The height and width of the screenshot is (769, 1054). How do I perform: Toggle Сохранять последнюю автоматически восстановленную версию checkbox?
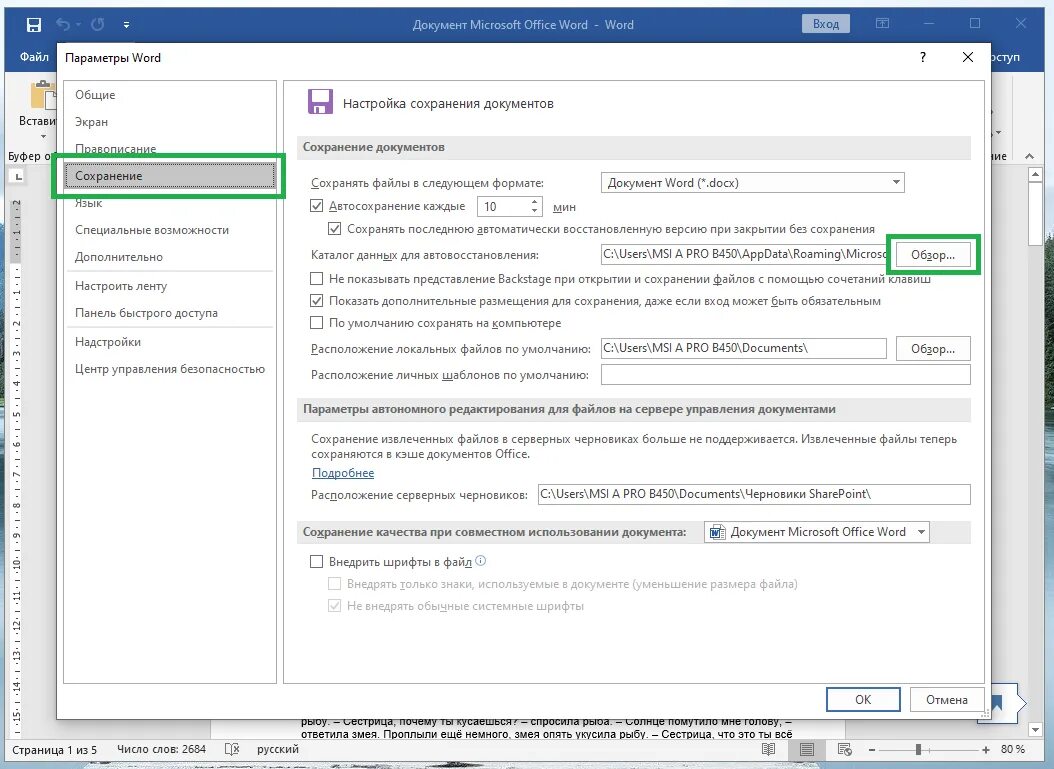point(335,229)
